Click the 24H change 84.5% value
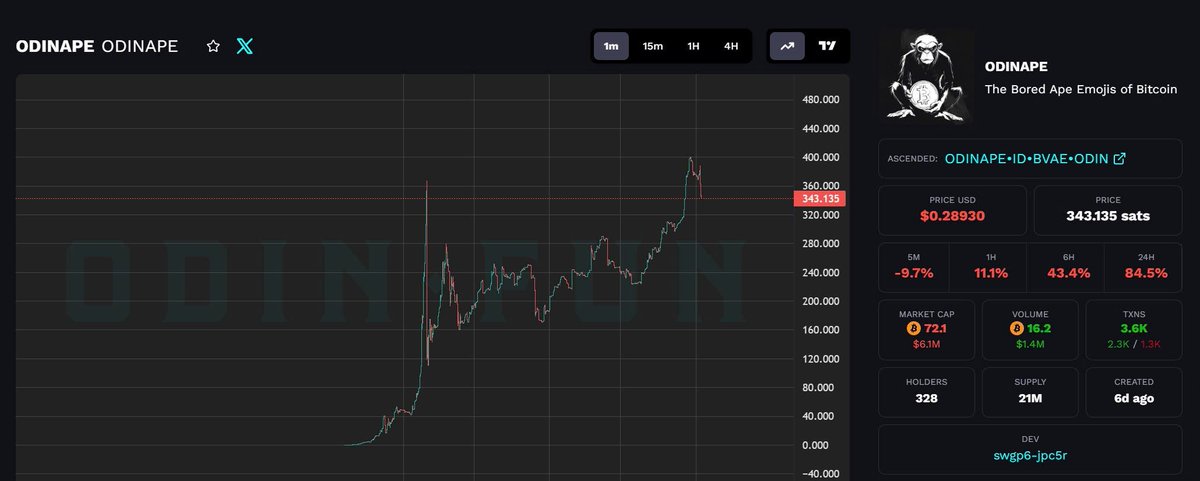This screenshot has width=1200, height=481. (x=1146, y=273)
